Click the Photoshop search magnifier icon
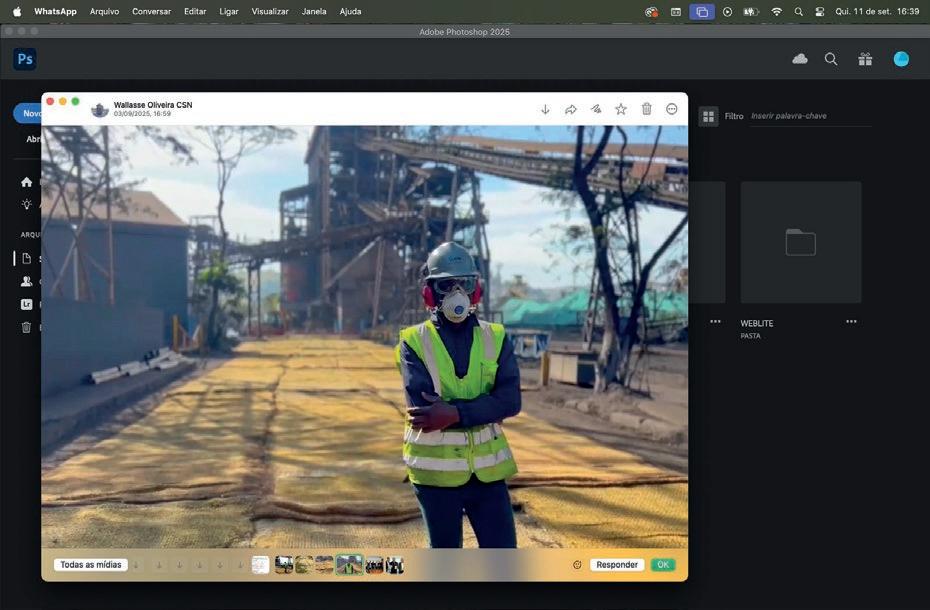 [831, 59]
